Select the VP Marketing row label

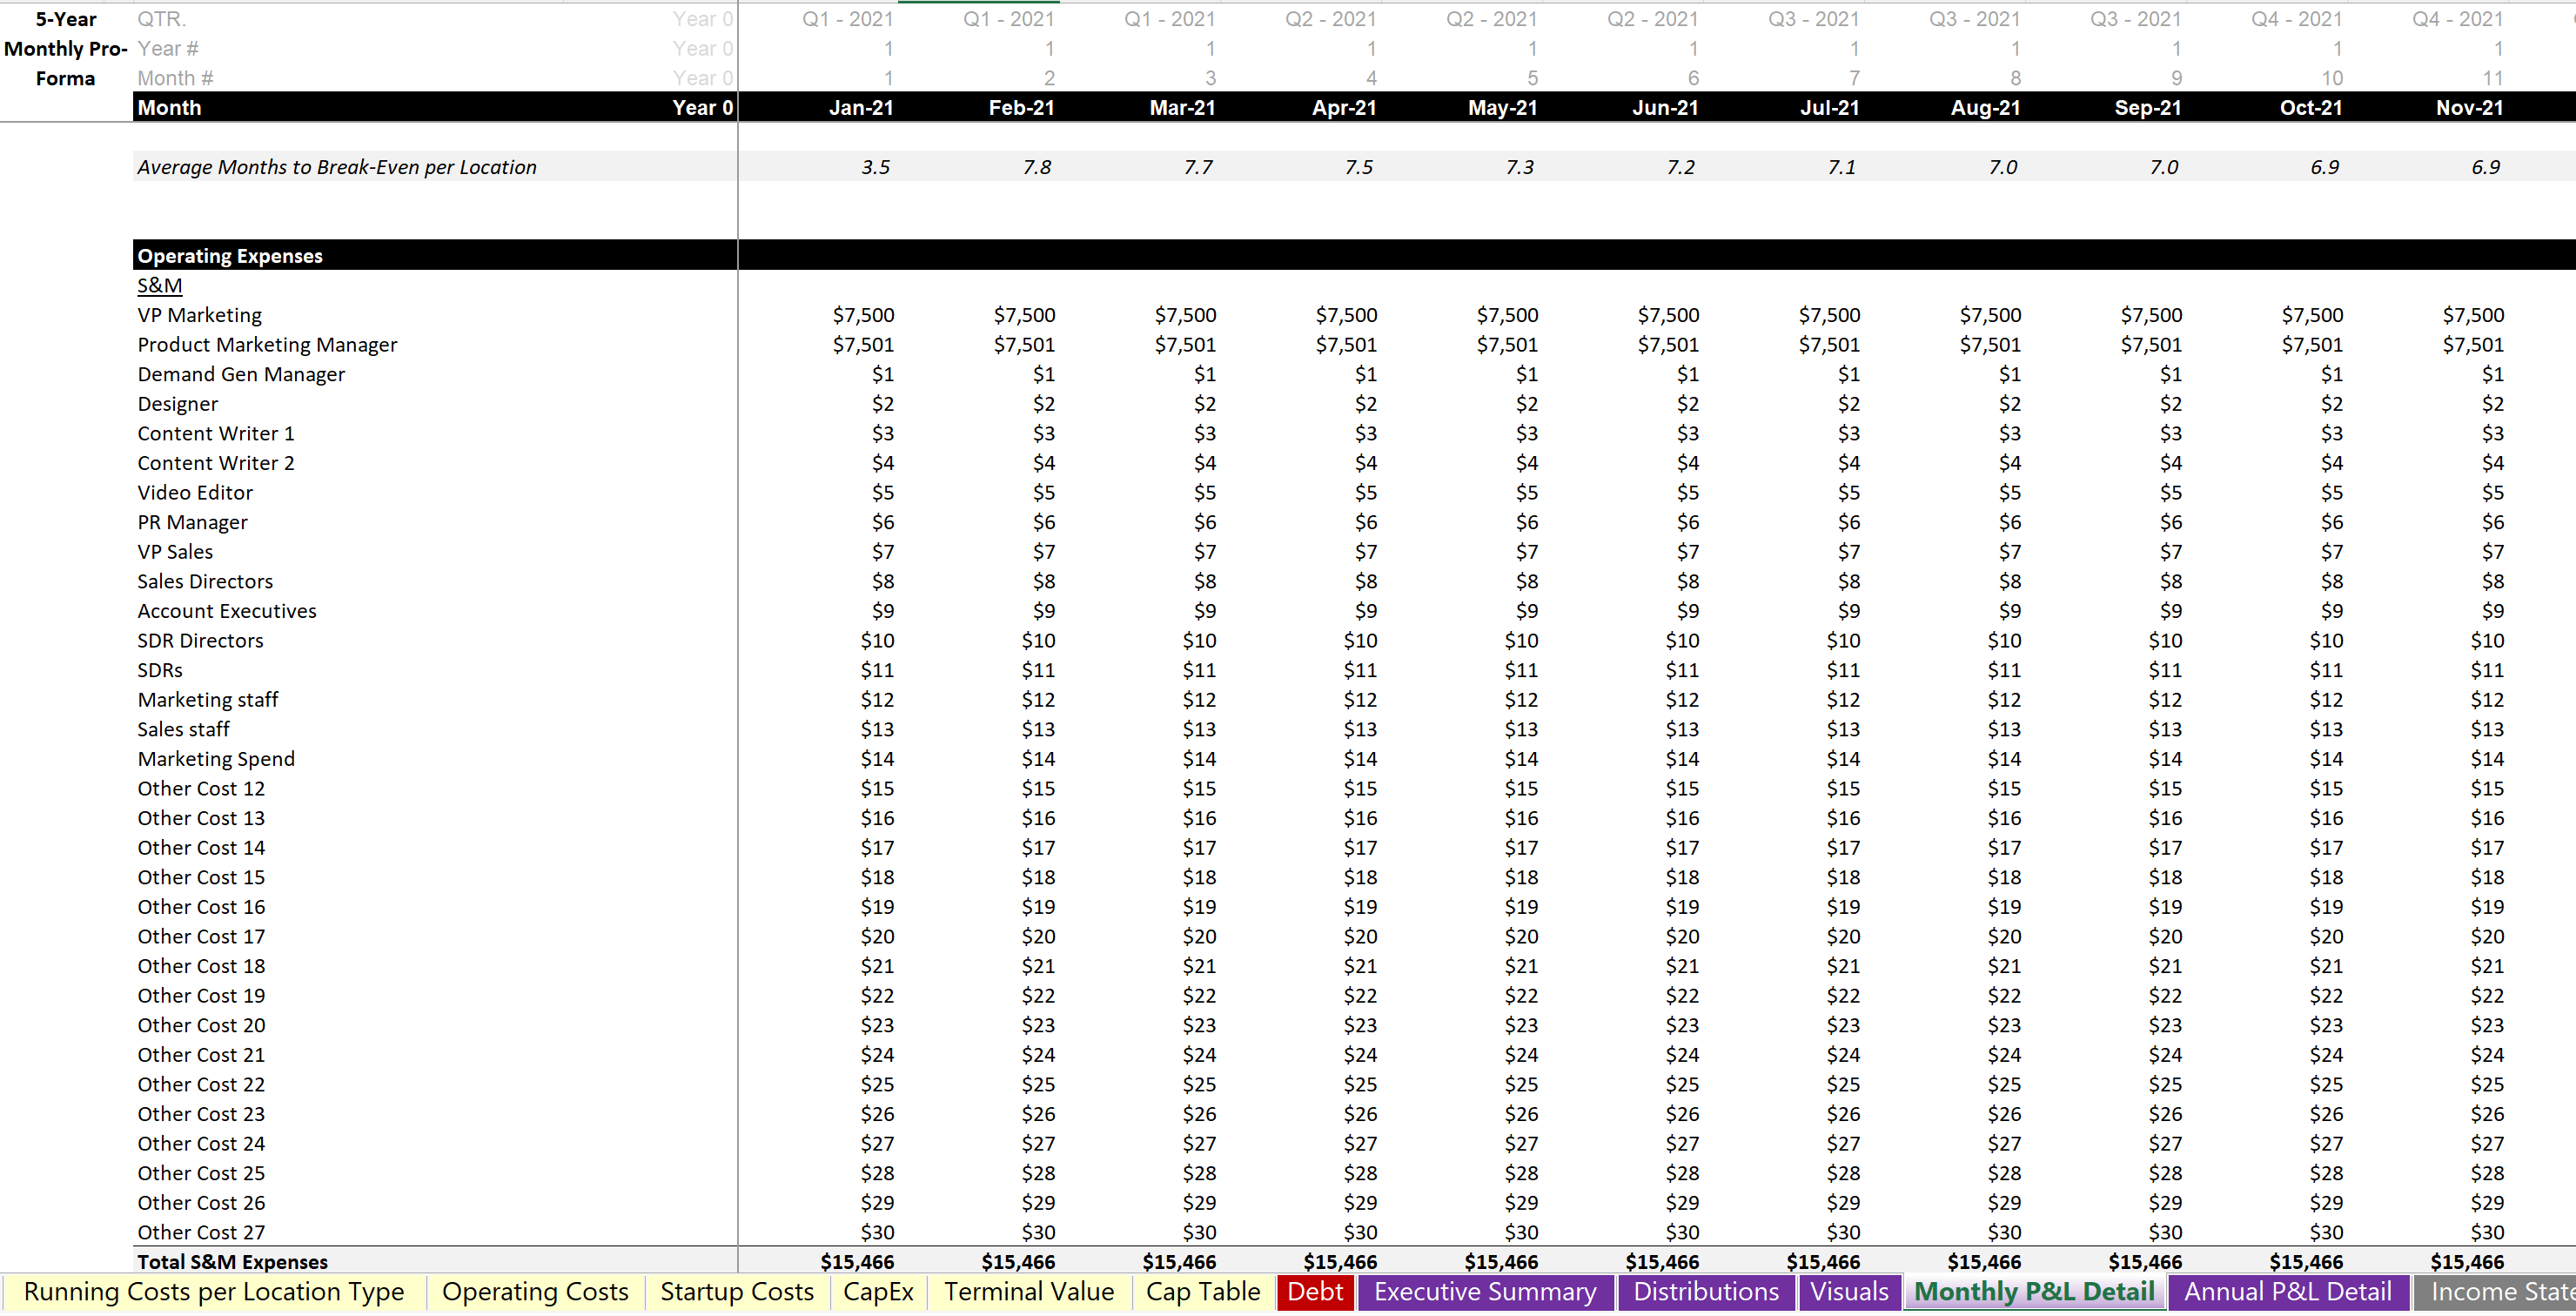click(x=199, y=315)
